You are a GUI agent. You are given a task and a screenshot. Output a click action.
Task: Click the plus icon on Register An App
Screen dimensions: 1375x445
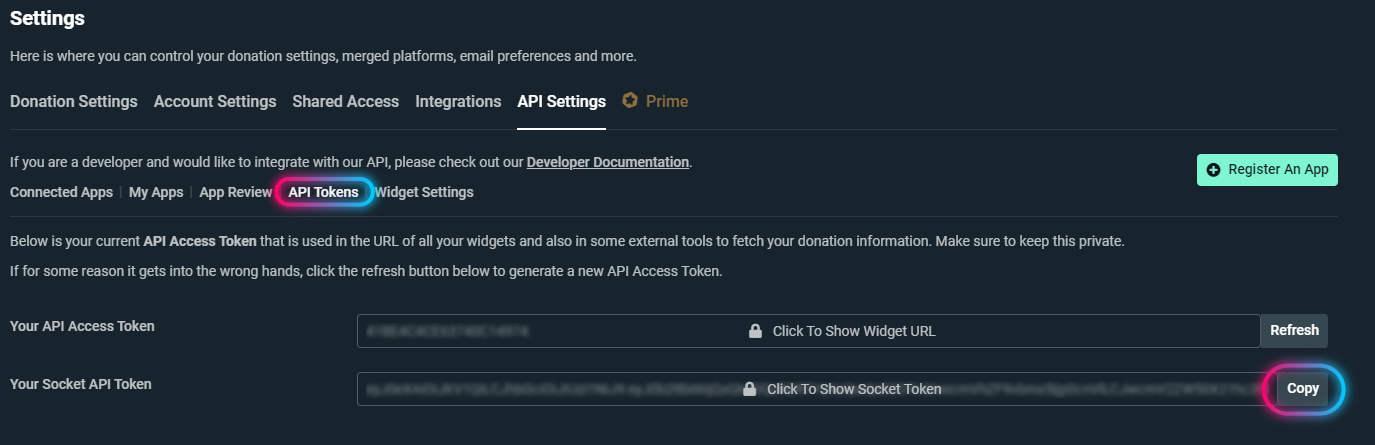pyautogui.click(x=1214, y=170)
